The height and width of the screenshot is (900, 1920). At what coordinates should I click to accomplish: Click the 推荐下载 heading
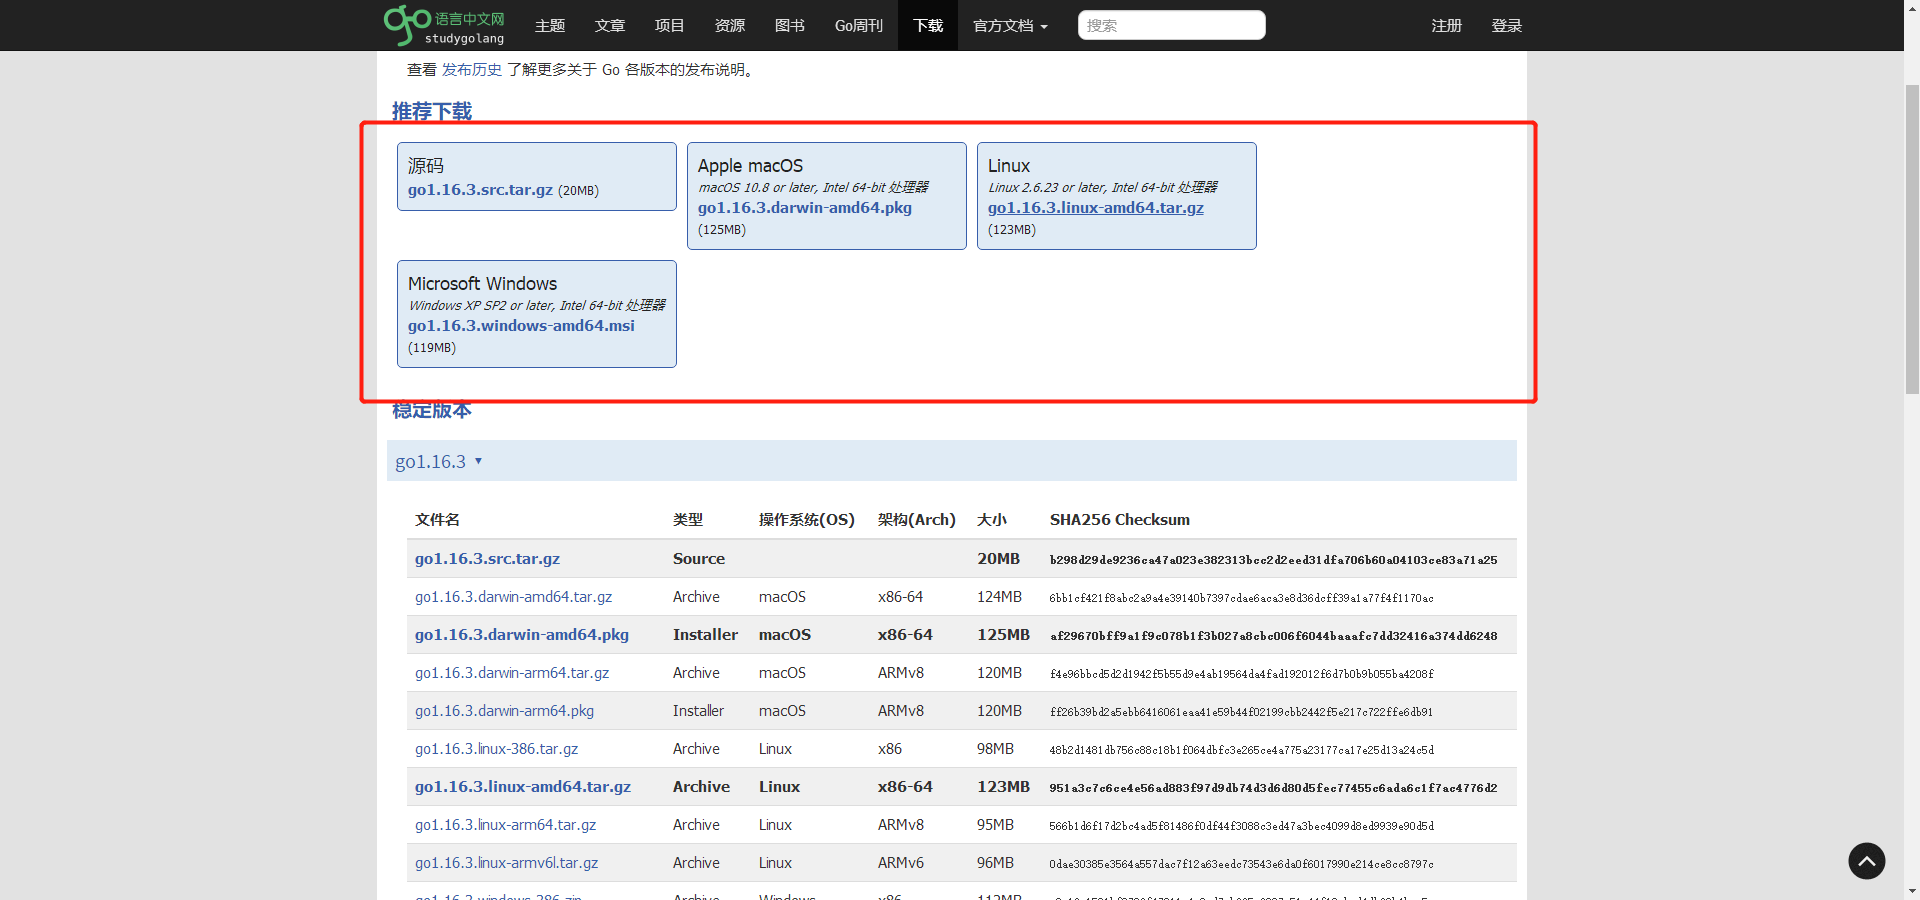432,111
